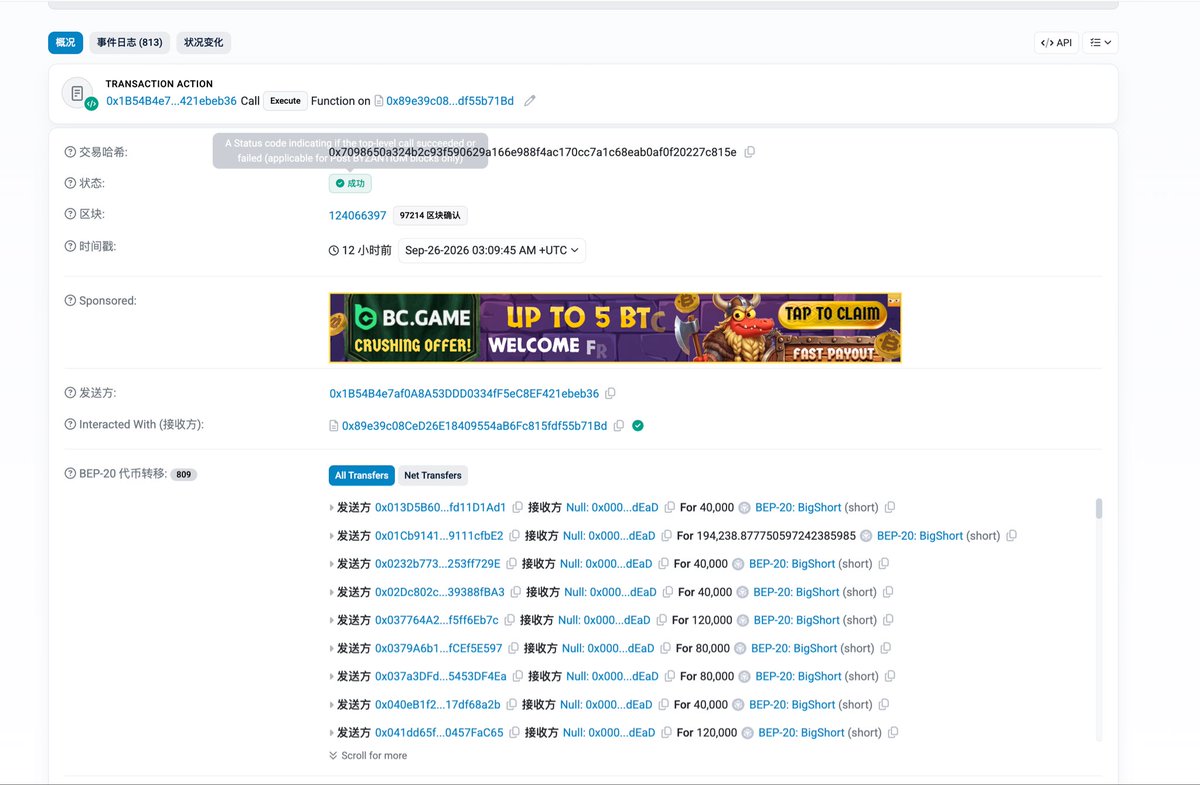Select the Net Transfers tab
The height and width of the screenshot is (785, 1200).
(433, 476)
